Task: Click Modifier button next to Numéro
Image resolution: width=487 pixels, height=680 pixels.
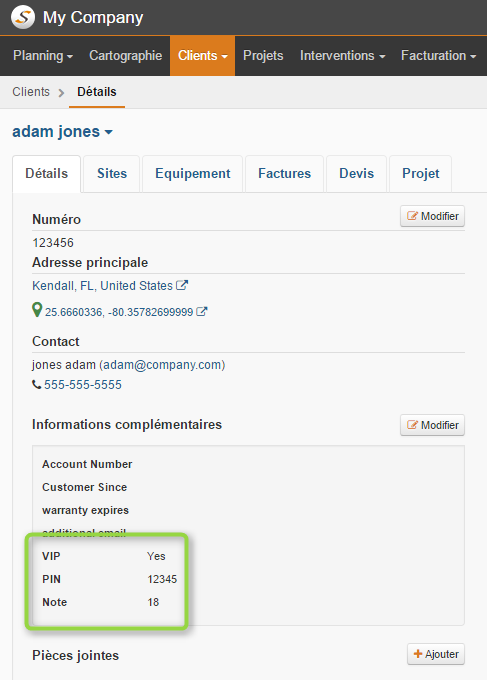Action: [x=432, y=216]
